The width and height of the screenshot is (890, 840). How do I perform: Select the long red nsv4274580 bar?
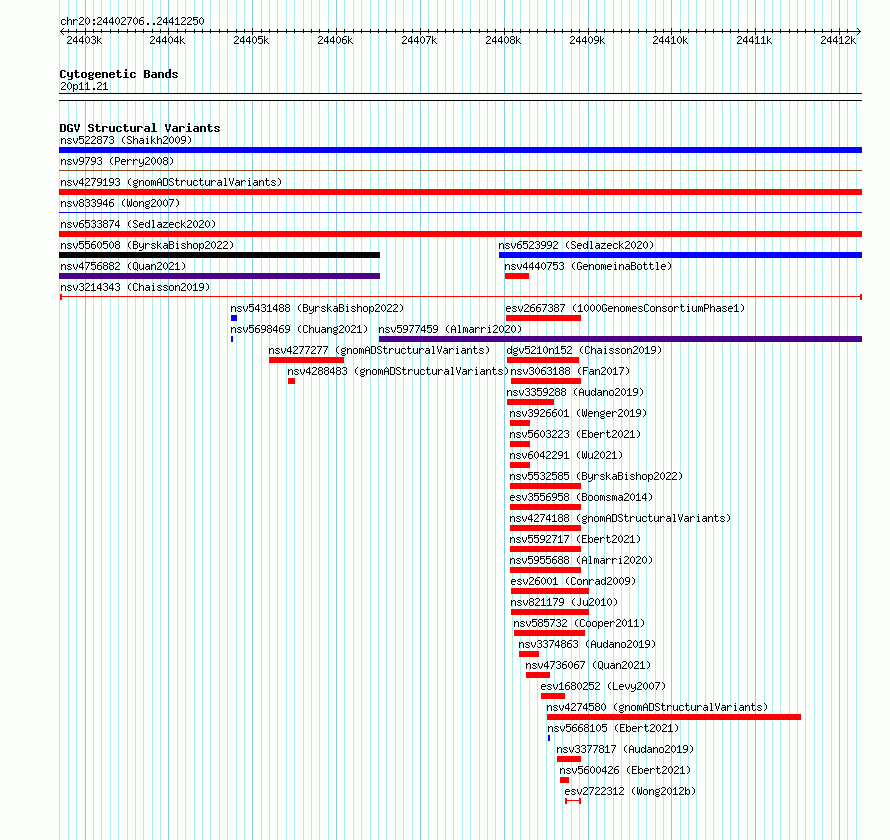[x=674, y=717]
